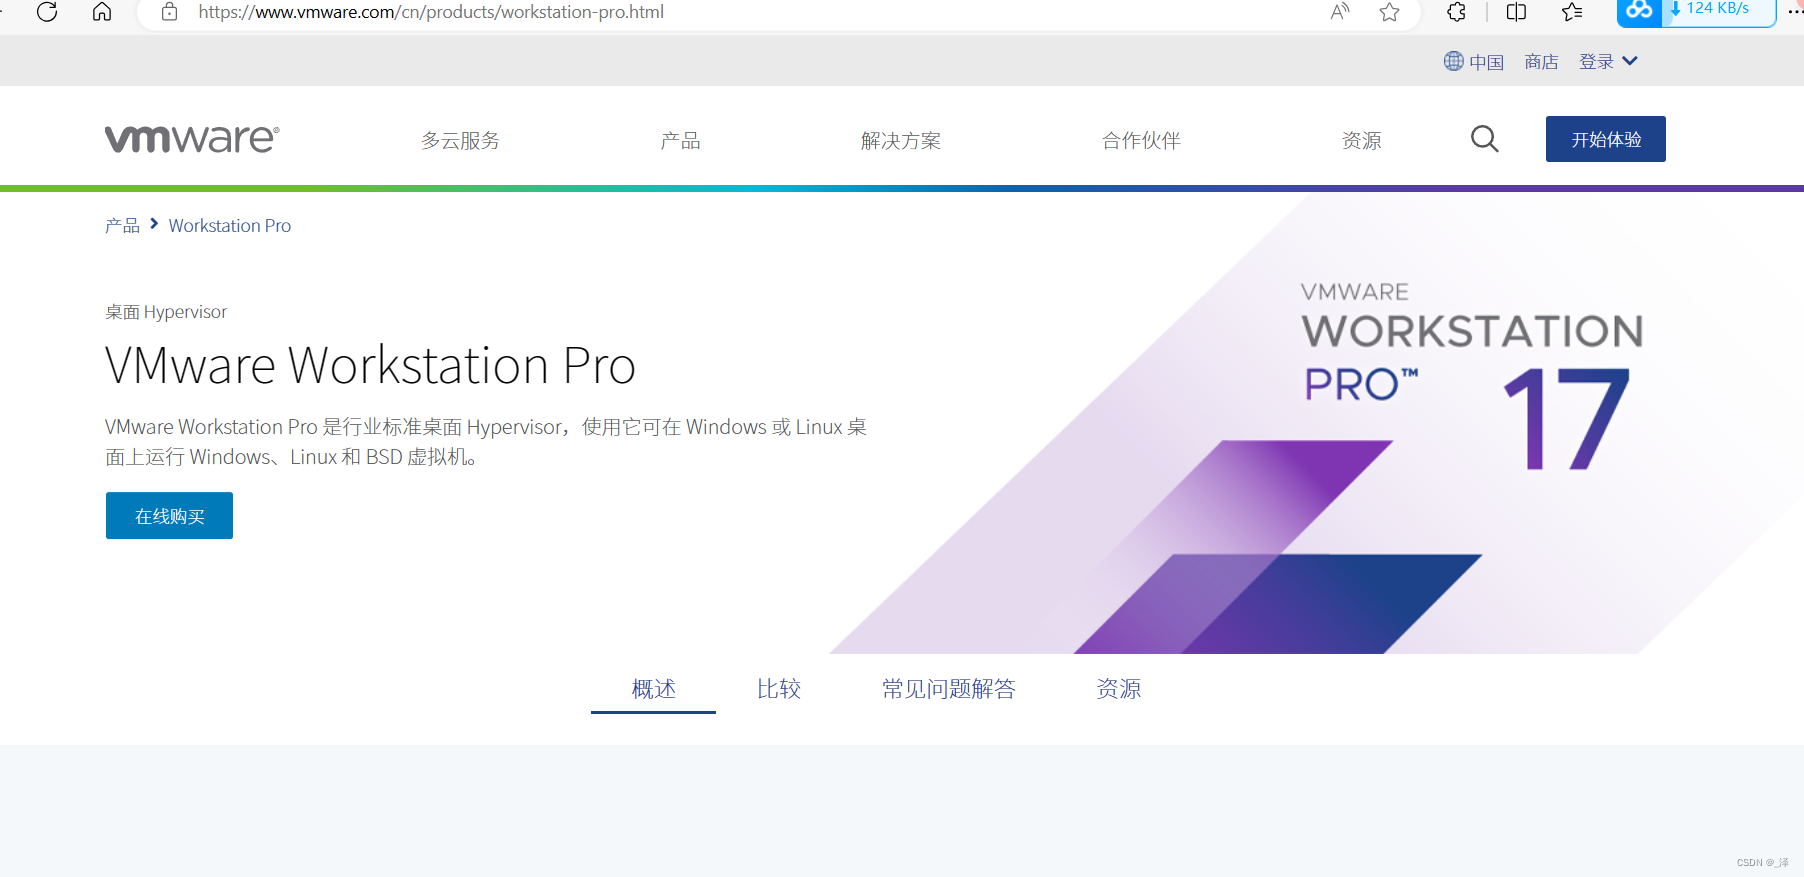Go to 产品 in the breadcrumb
Image resolution: width=1804 pixels, height=877 pixels.
point(122,226)
